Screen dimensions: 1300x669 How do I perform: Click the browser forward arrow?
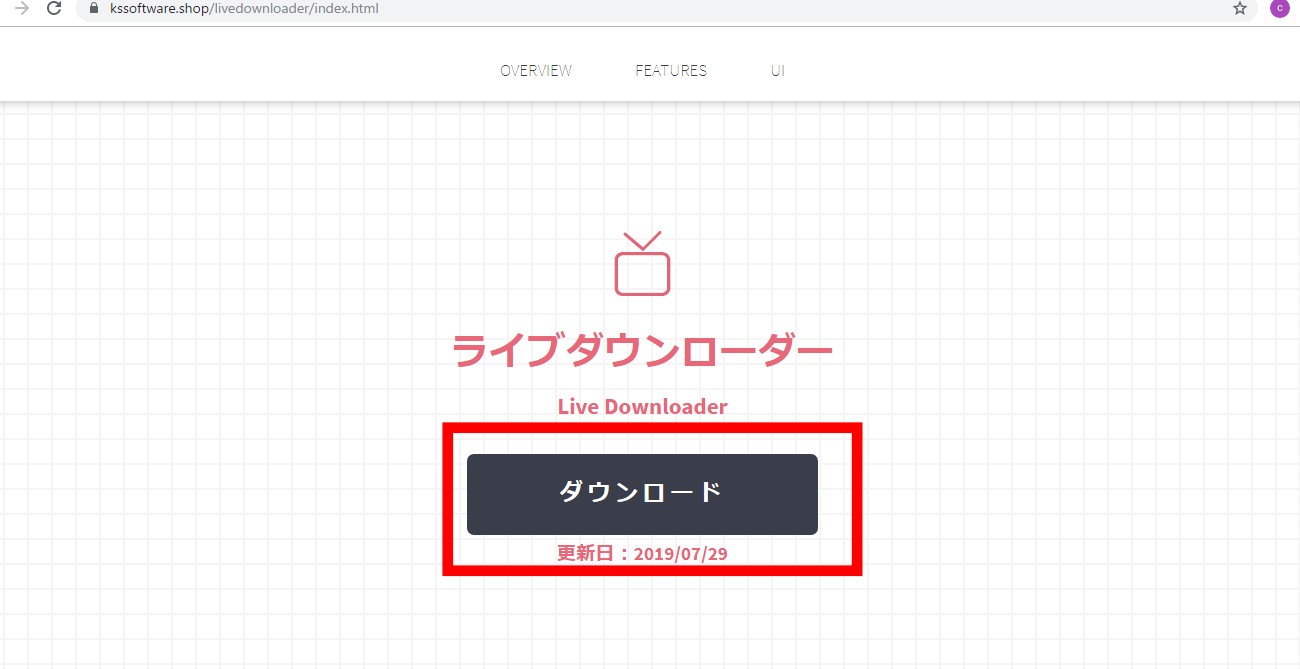coord(21,9)
